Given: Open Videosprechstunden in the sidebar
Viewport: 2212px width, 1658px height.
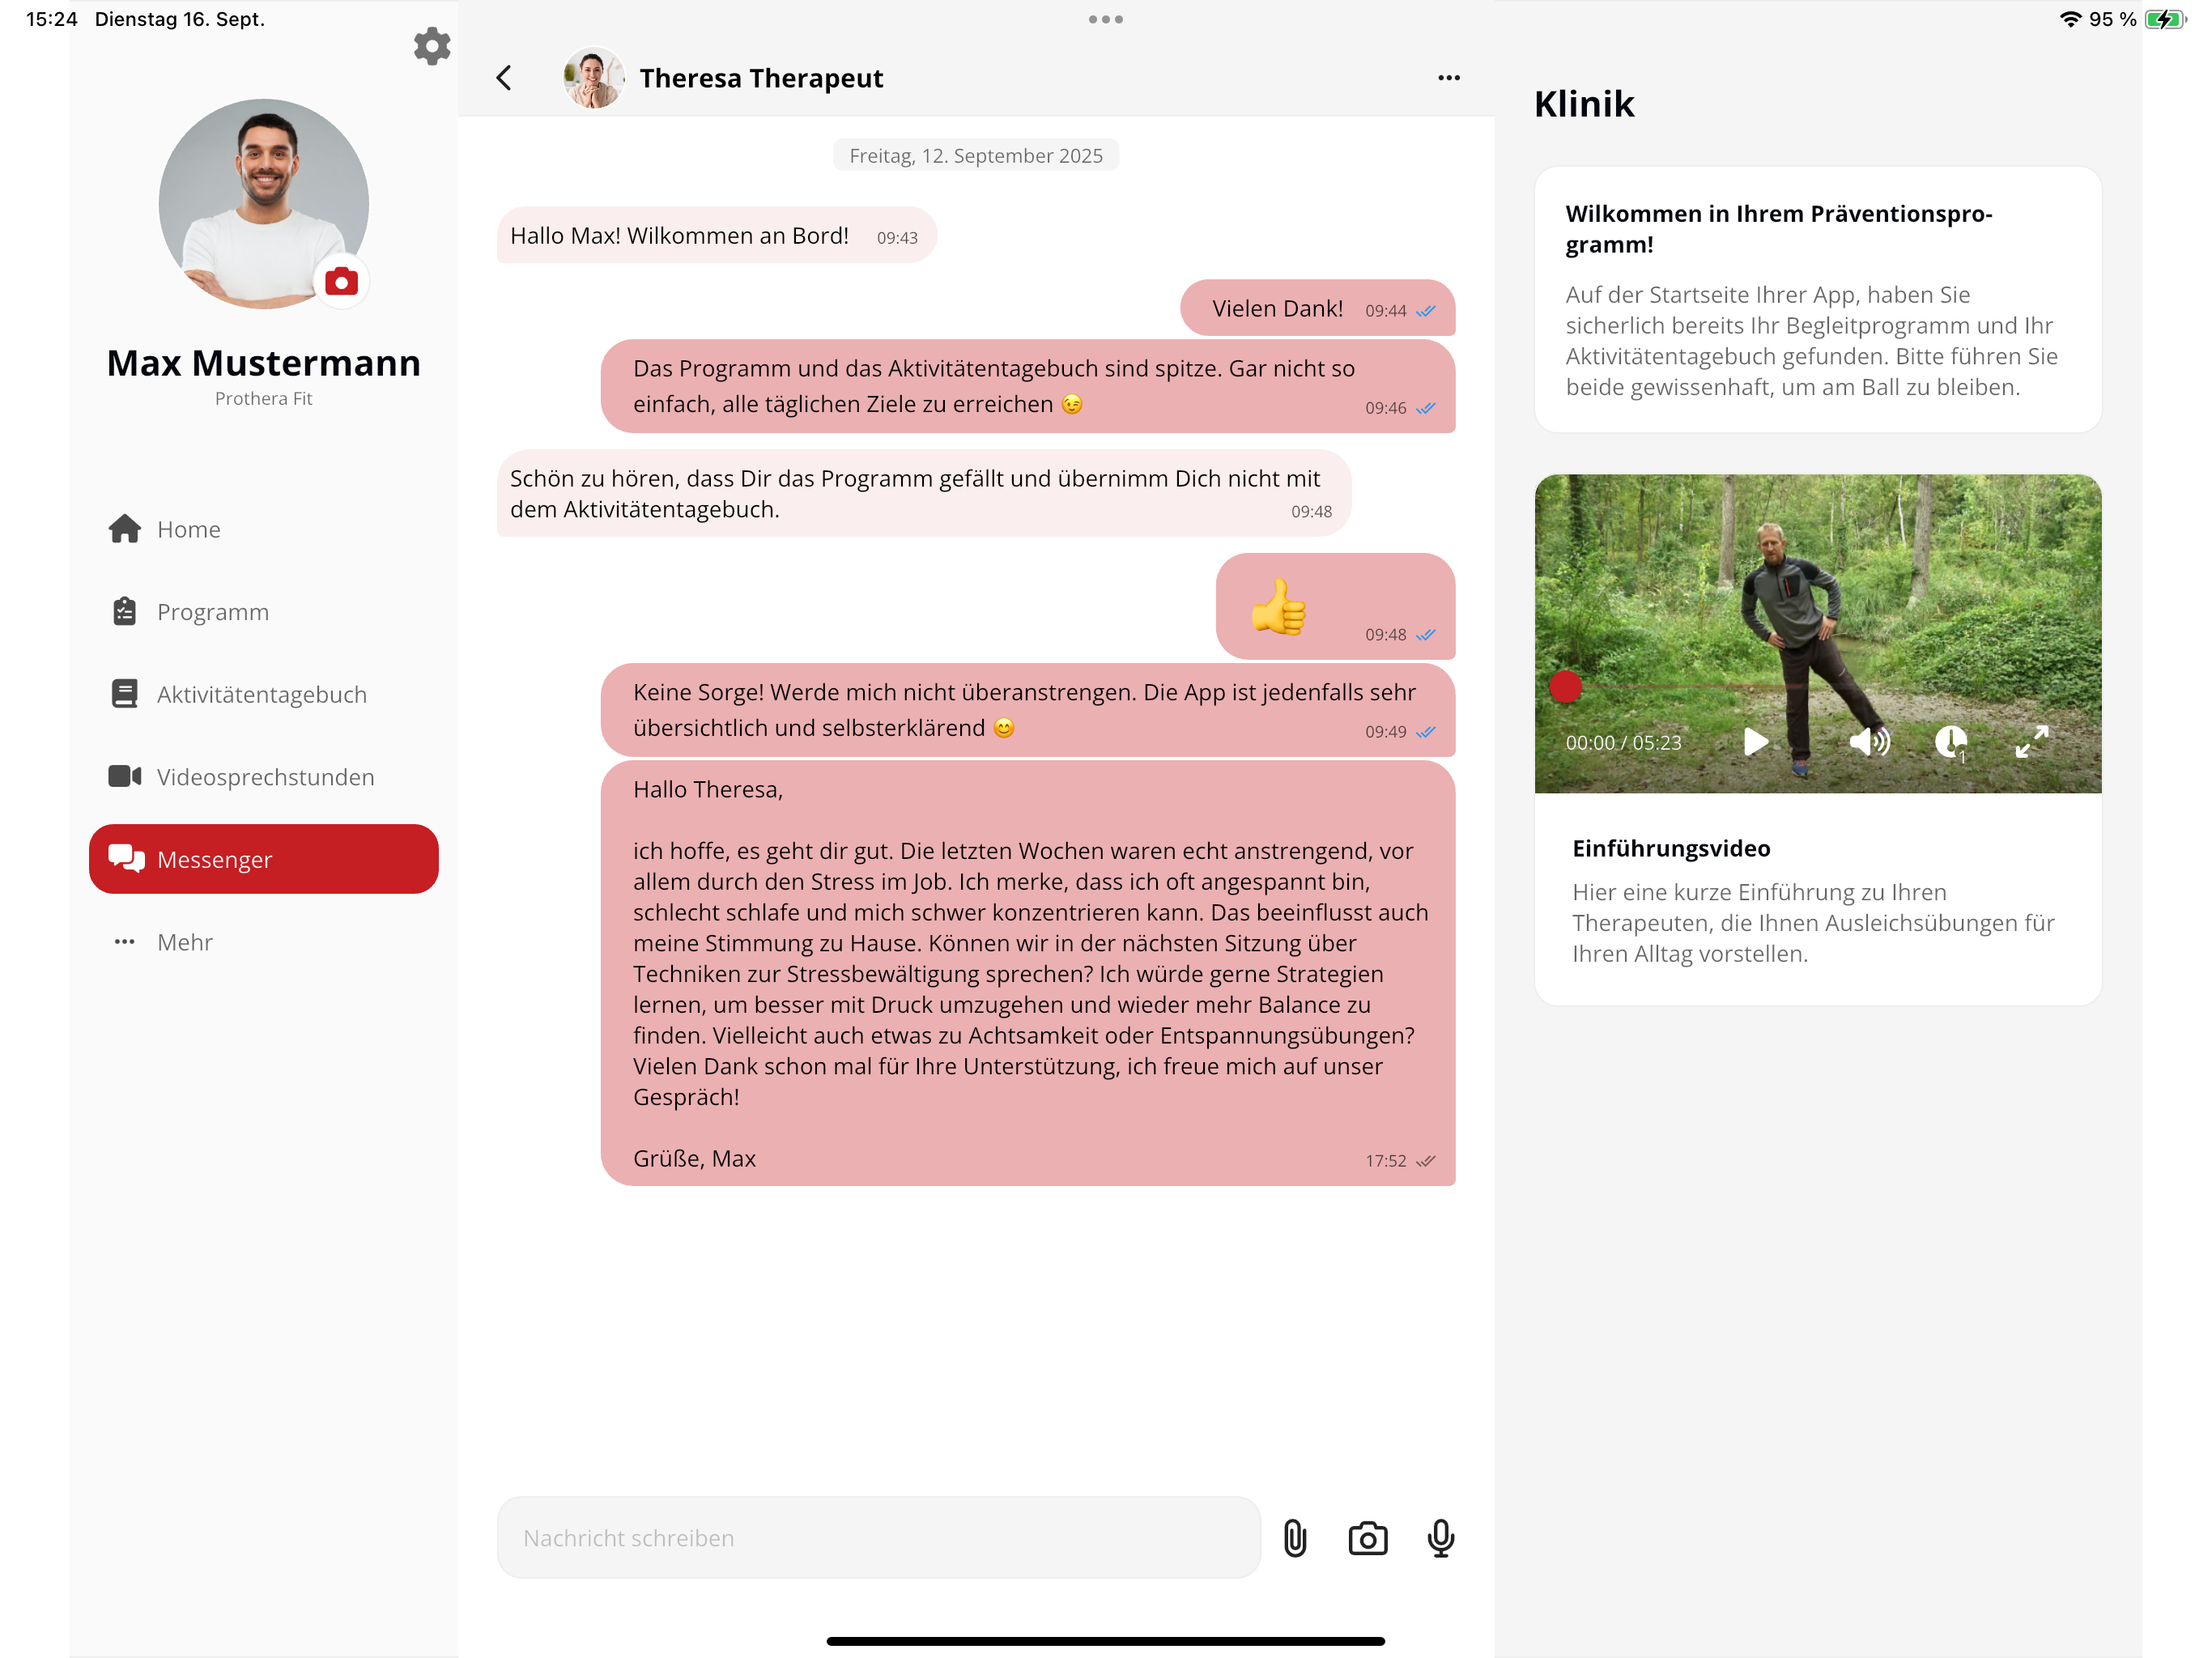Looking at the screenshot, I should point(264,777).
